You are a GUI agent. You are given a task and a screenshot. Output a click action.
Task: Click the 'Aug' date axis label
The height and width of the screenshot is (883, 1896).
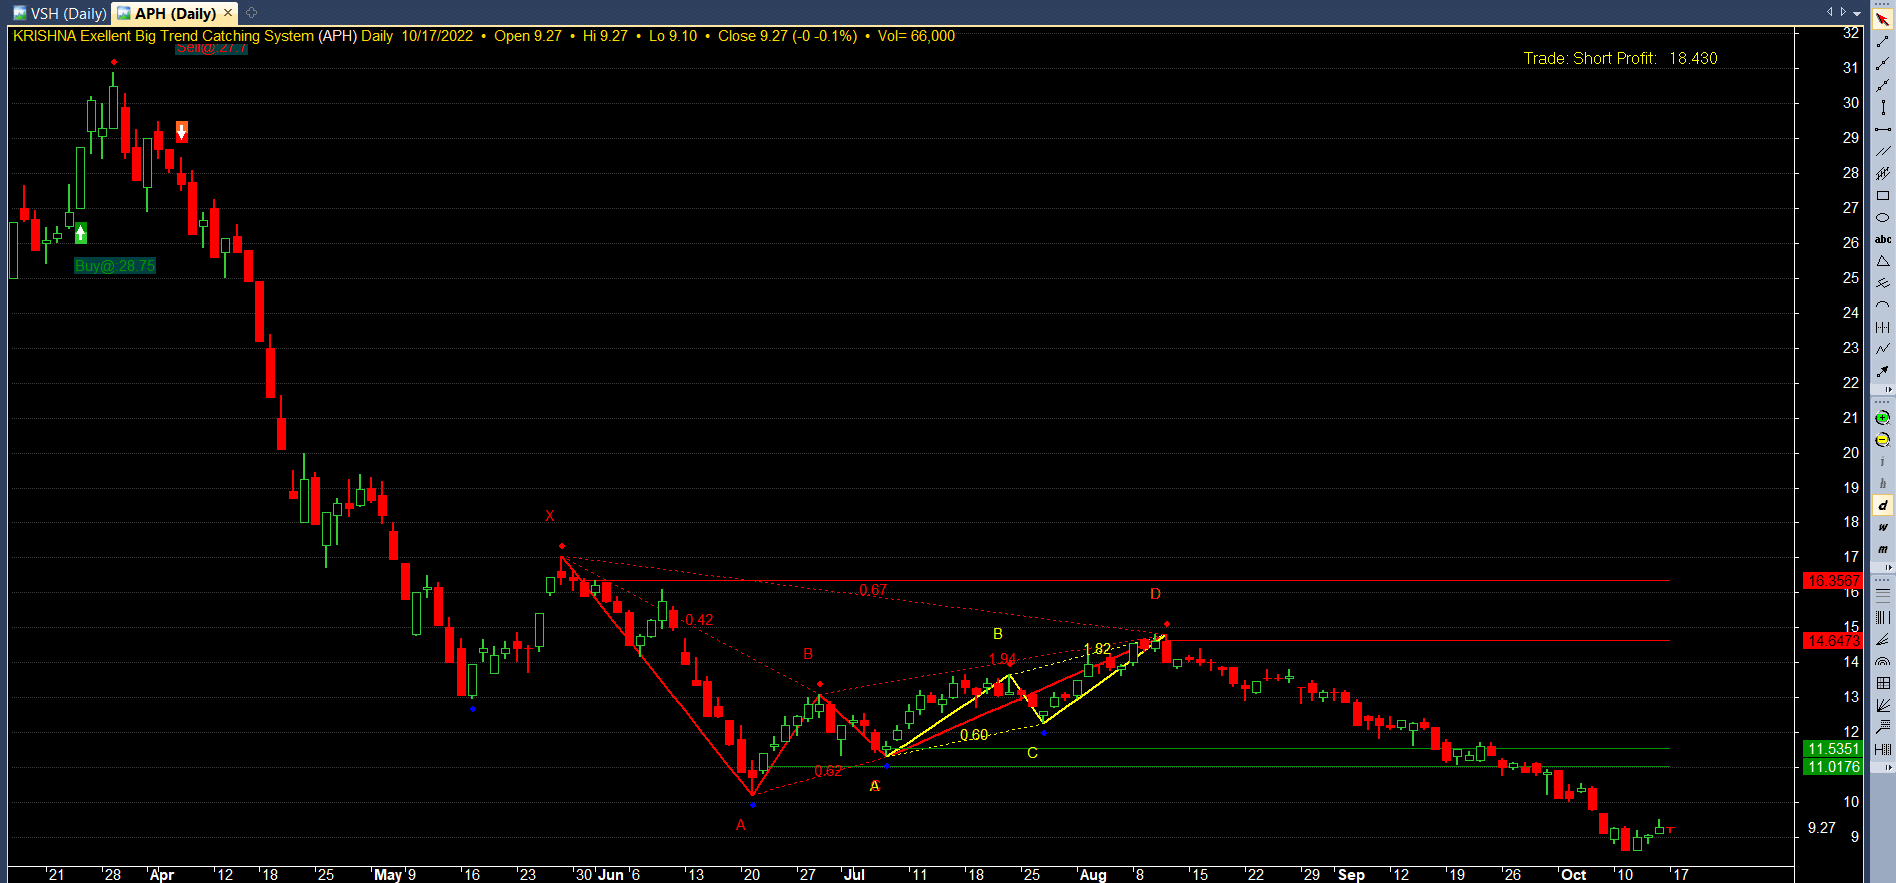pos(1093,875)
